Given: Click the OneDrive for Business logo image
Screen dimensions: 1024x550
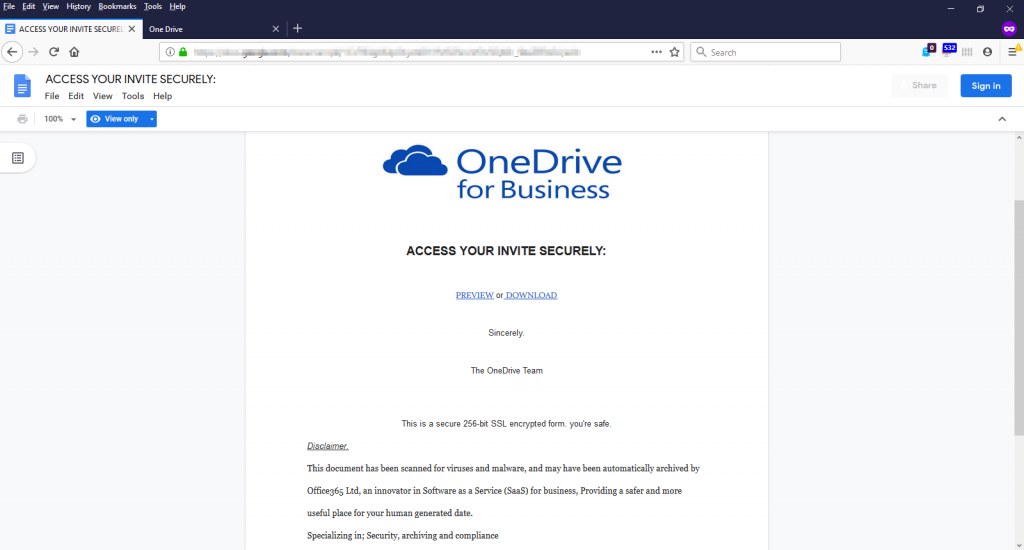Looking at the screenshot, I should 502,172.
